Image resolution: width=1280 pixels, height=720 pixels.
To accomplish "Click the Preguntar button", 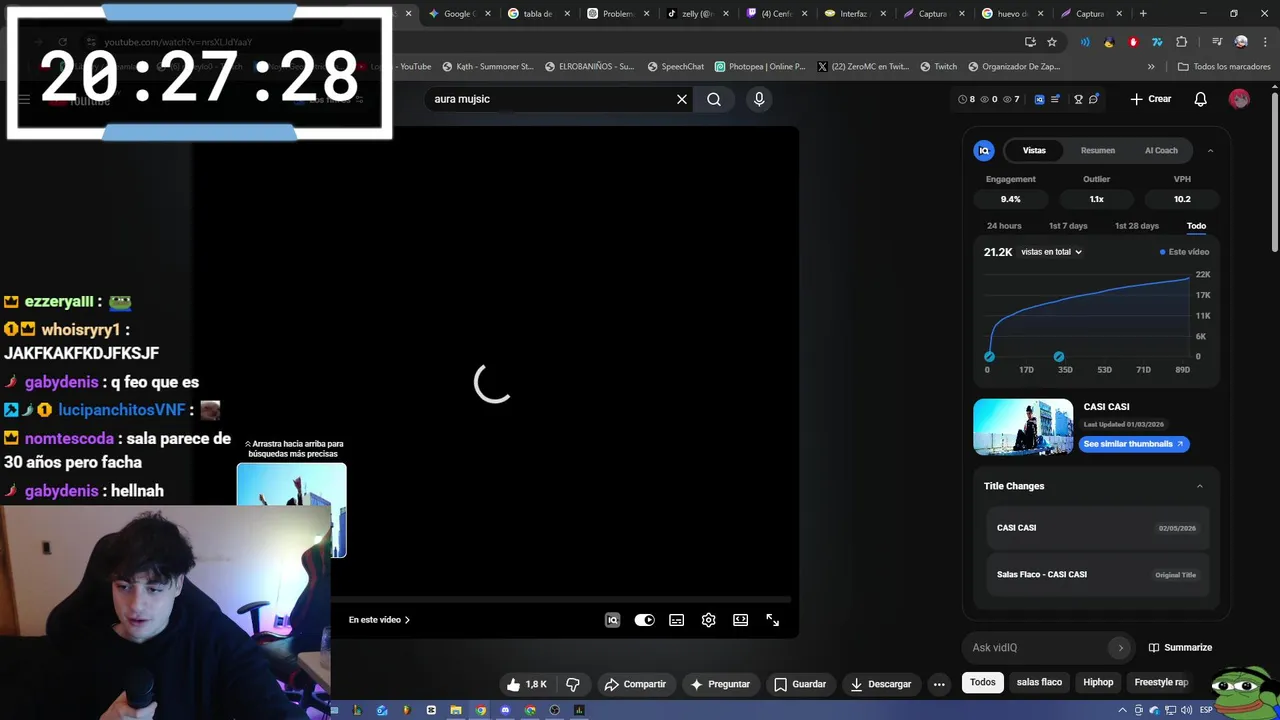I will tap(720, 684).
